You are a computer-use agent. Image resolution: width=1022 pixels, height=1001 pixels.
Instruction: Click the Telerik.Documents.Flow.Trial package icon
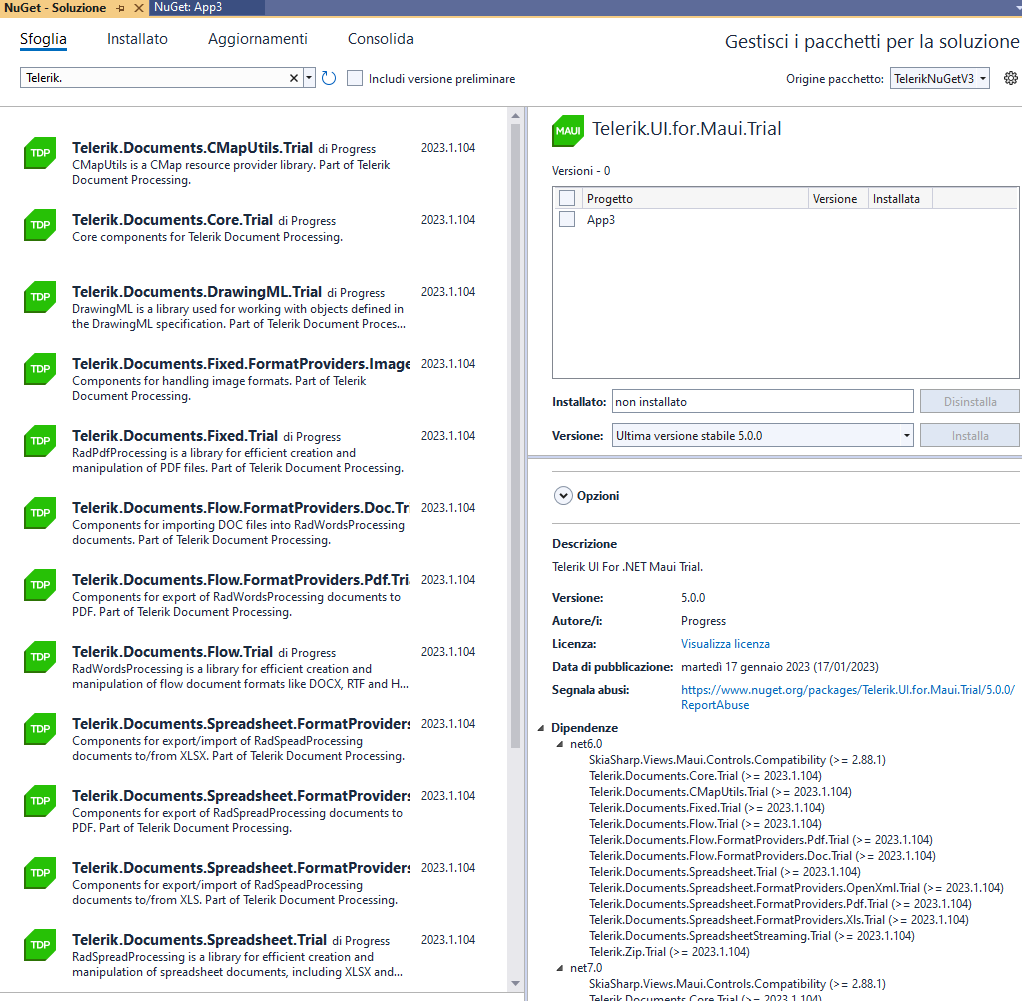40,657
